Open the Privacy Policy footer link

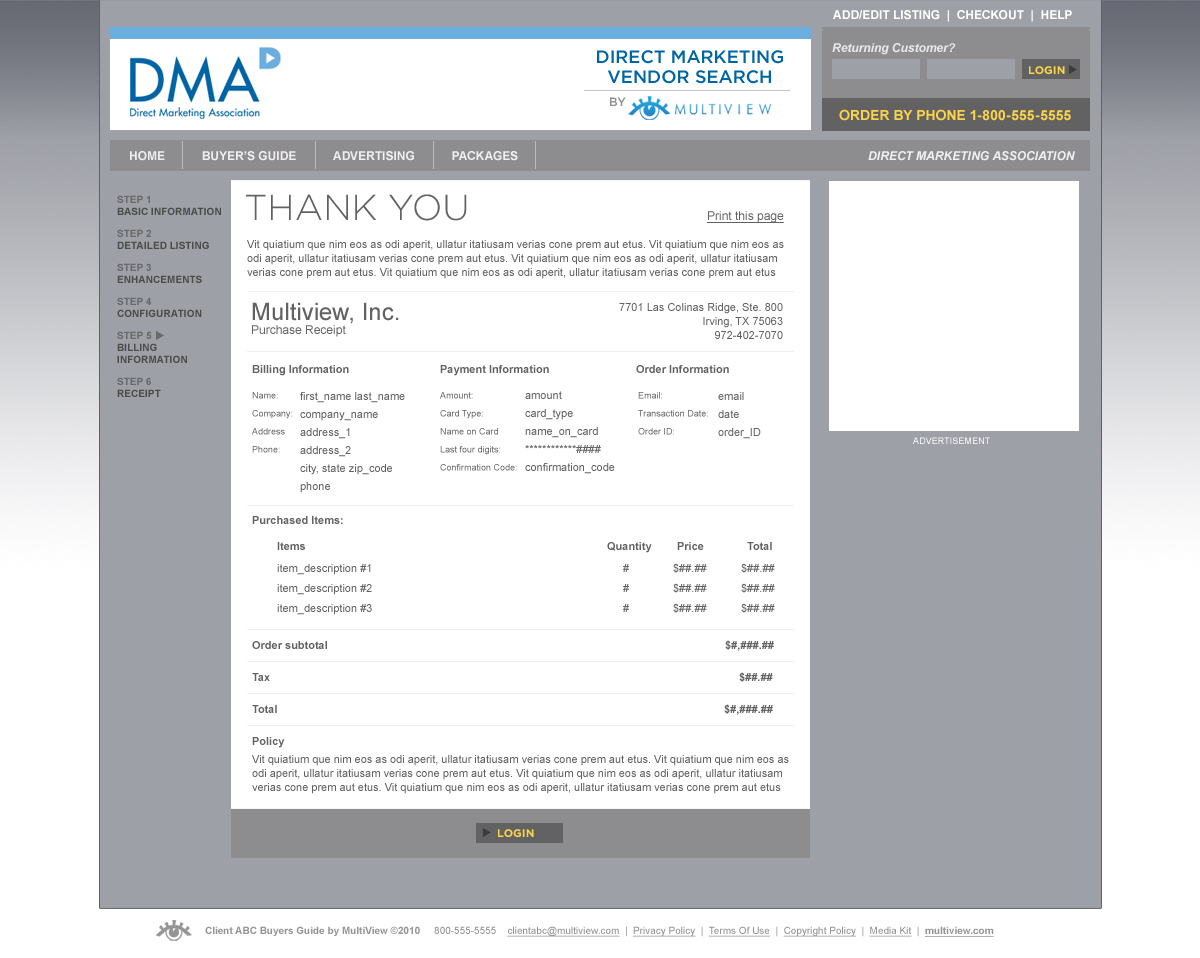pyautogui.click(x=664, y=931)
